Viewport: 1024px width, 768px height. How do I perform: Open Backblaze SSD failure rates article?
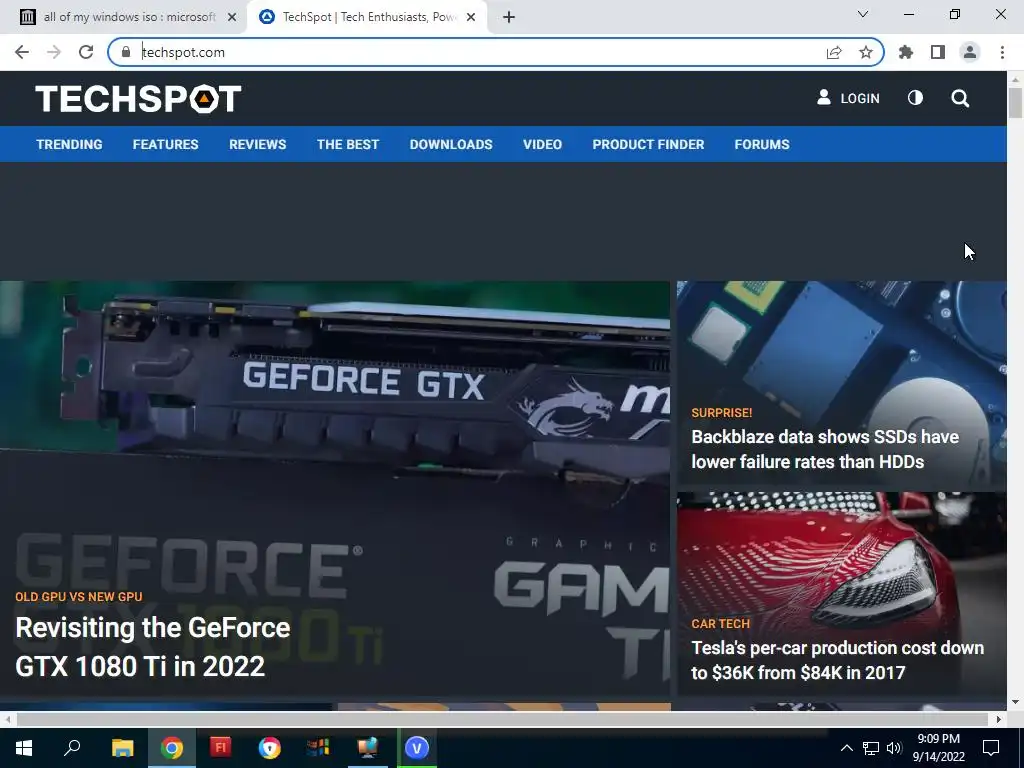pos(825,449)
